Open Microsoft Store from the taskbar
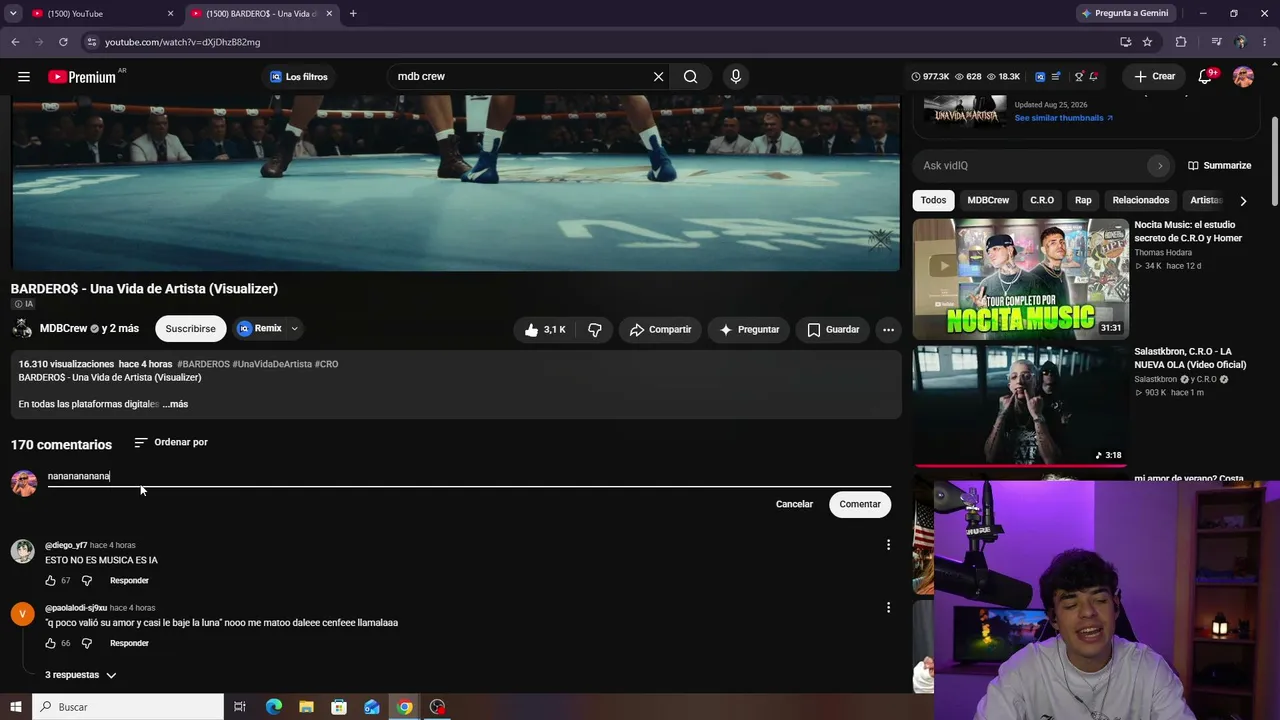 tap(339, 707)
